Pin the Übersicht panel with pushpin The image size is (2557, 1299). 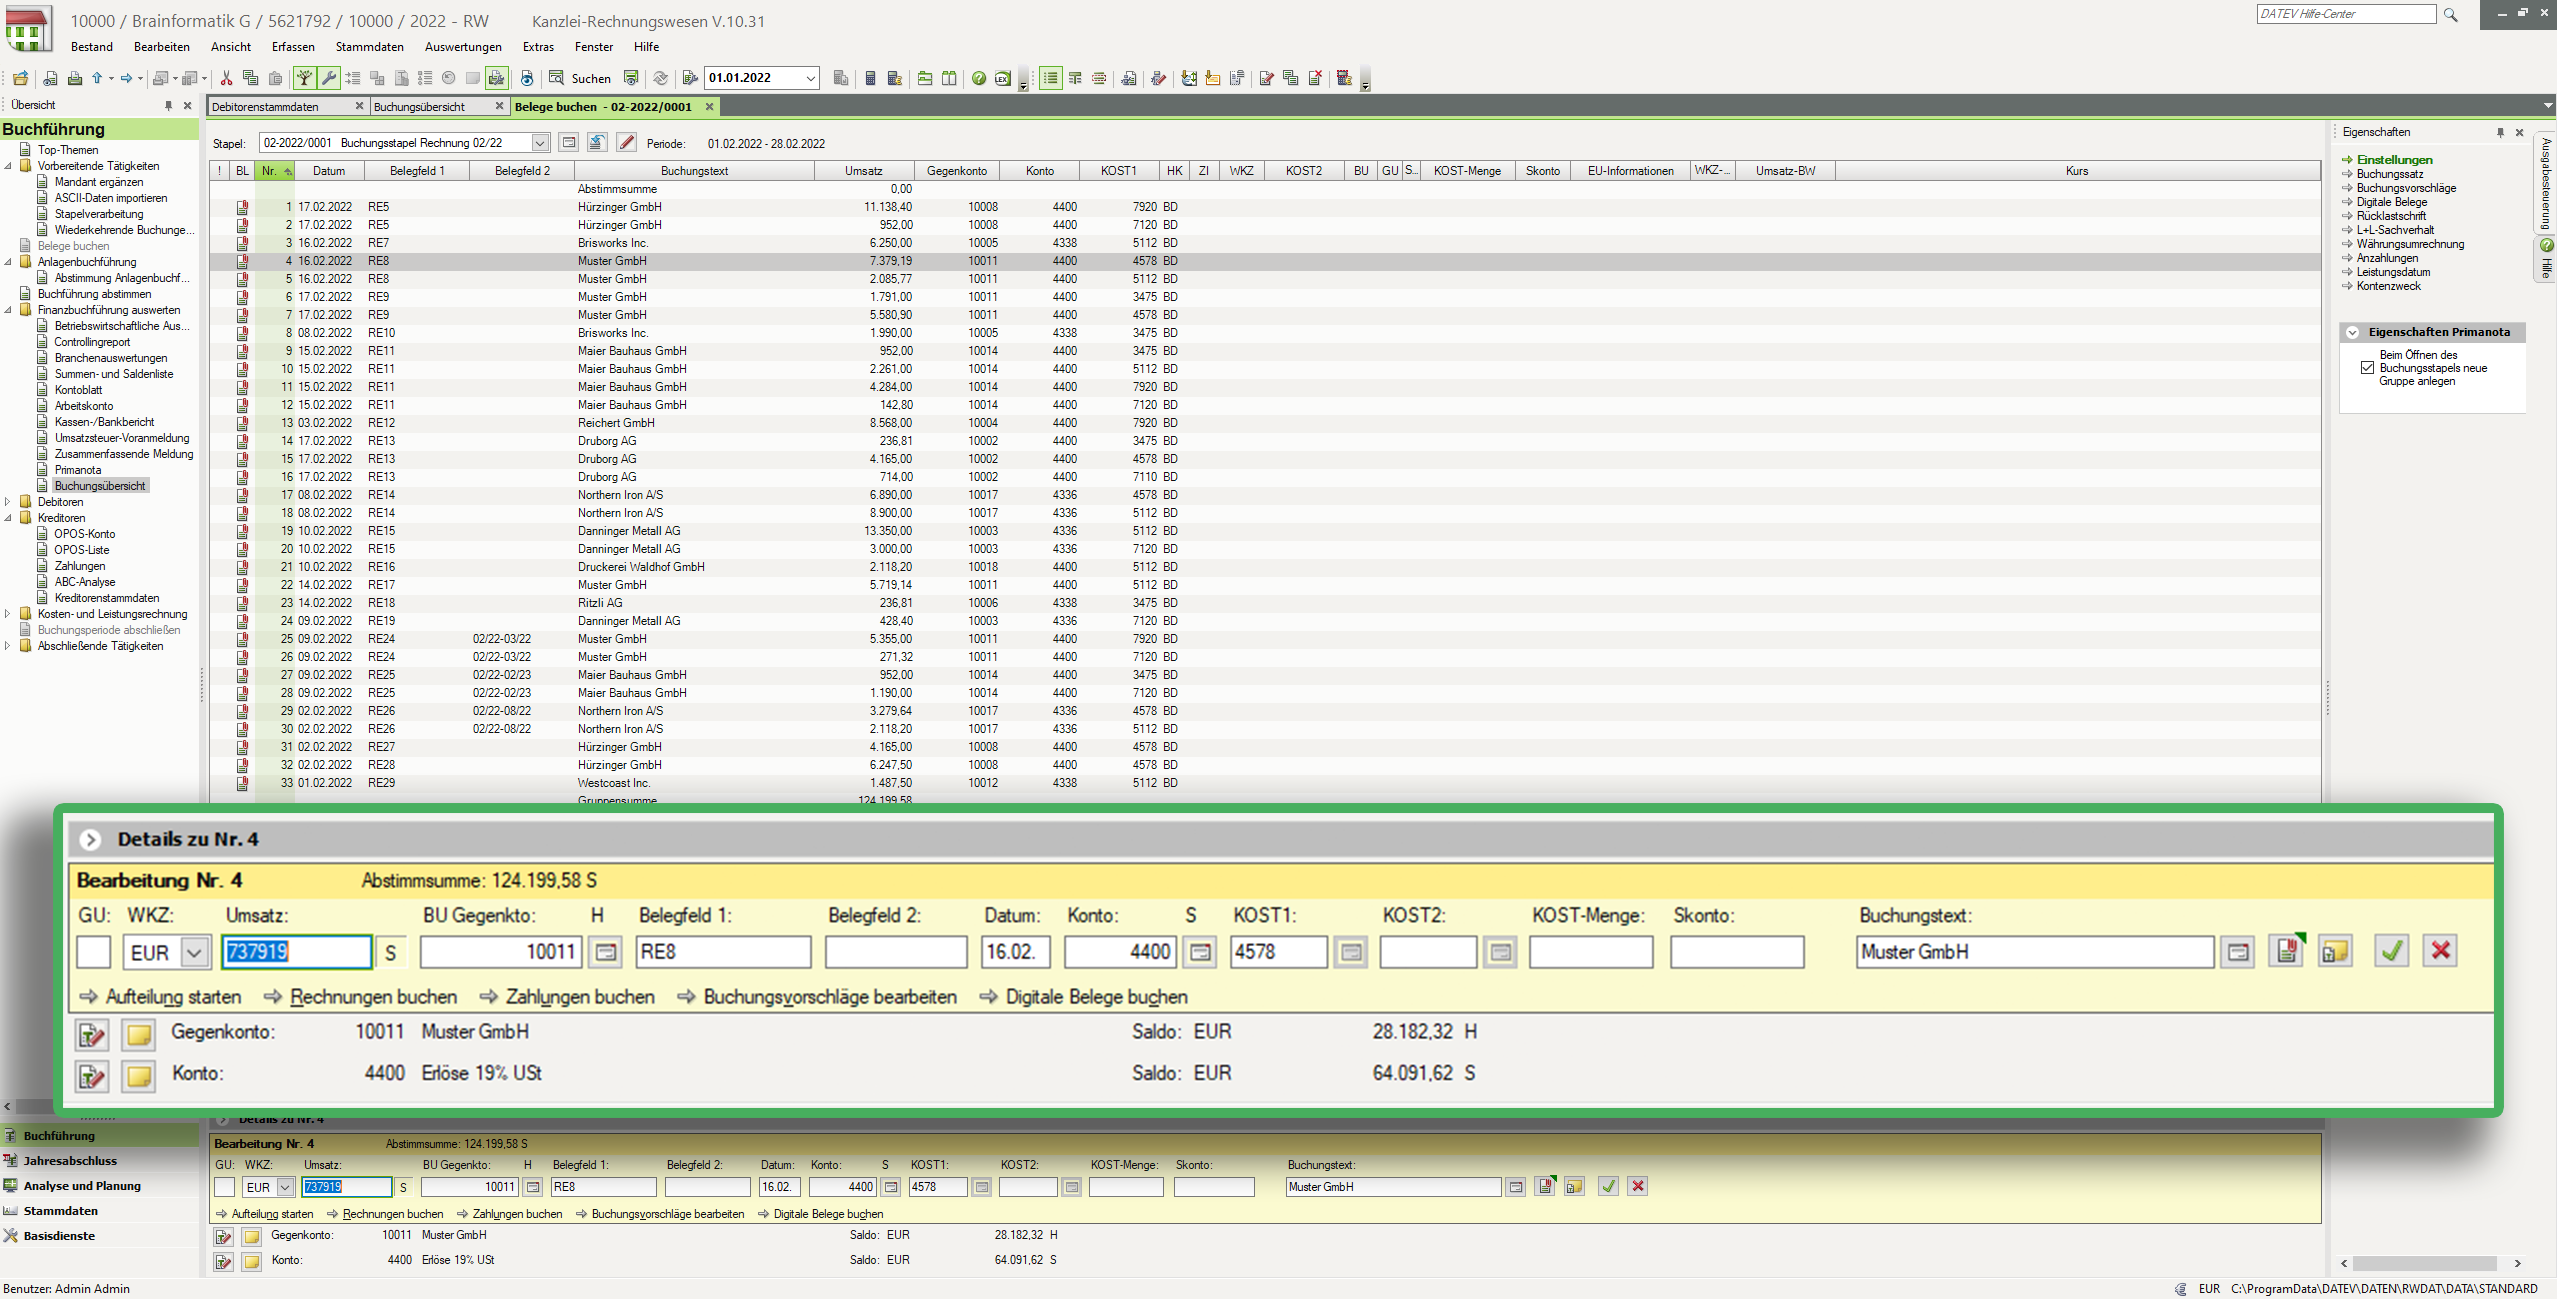tap(168, 105)
